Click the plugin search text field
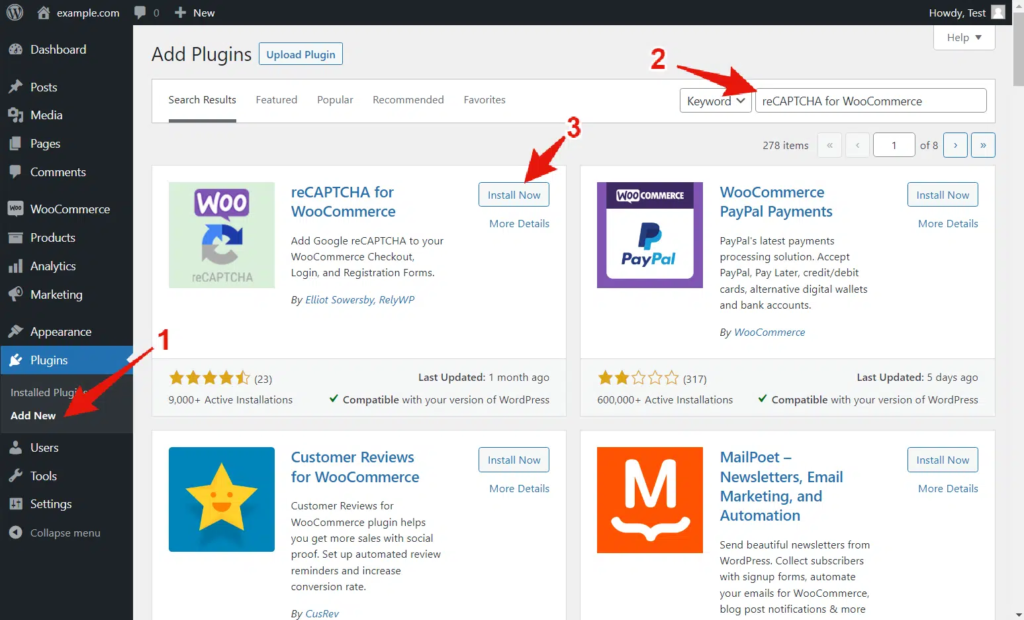This screenshot has height=620, width=1024. 870,101
